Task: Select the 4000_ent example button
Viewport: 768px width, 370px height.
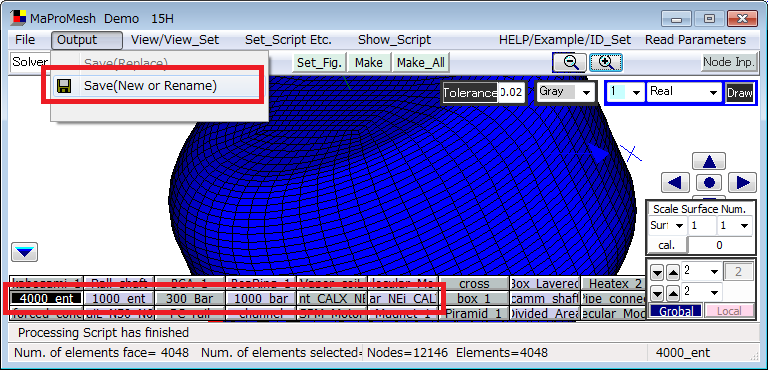Action: [x=47, y=298]
